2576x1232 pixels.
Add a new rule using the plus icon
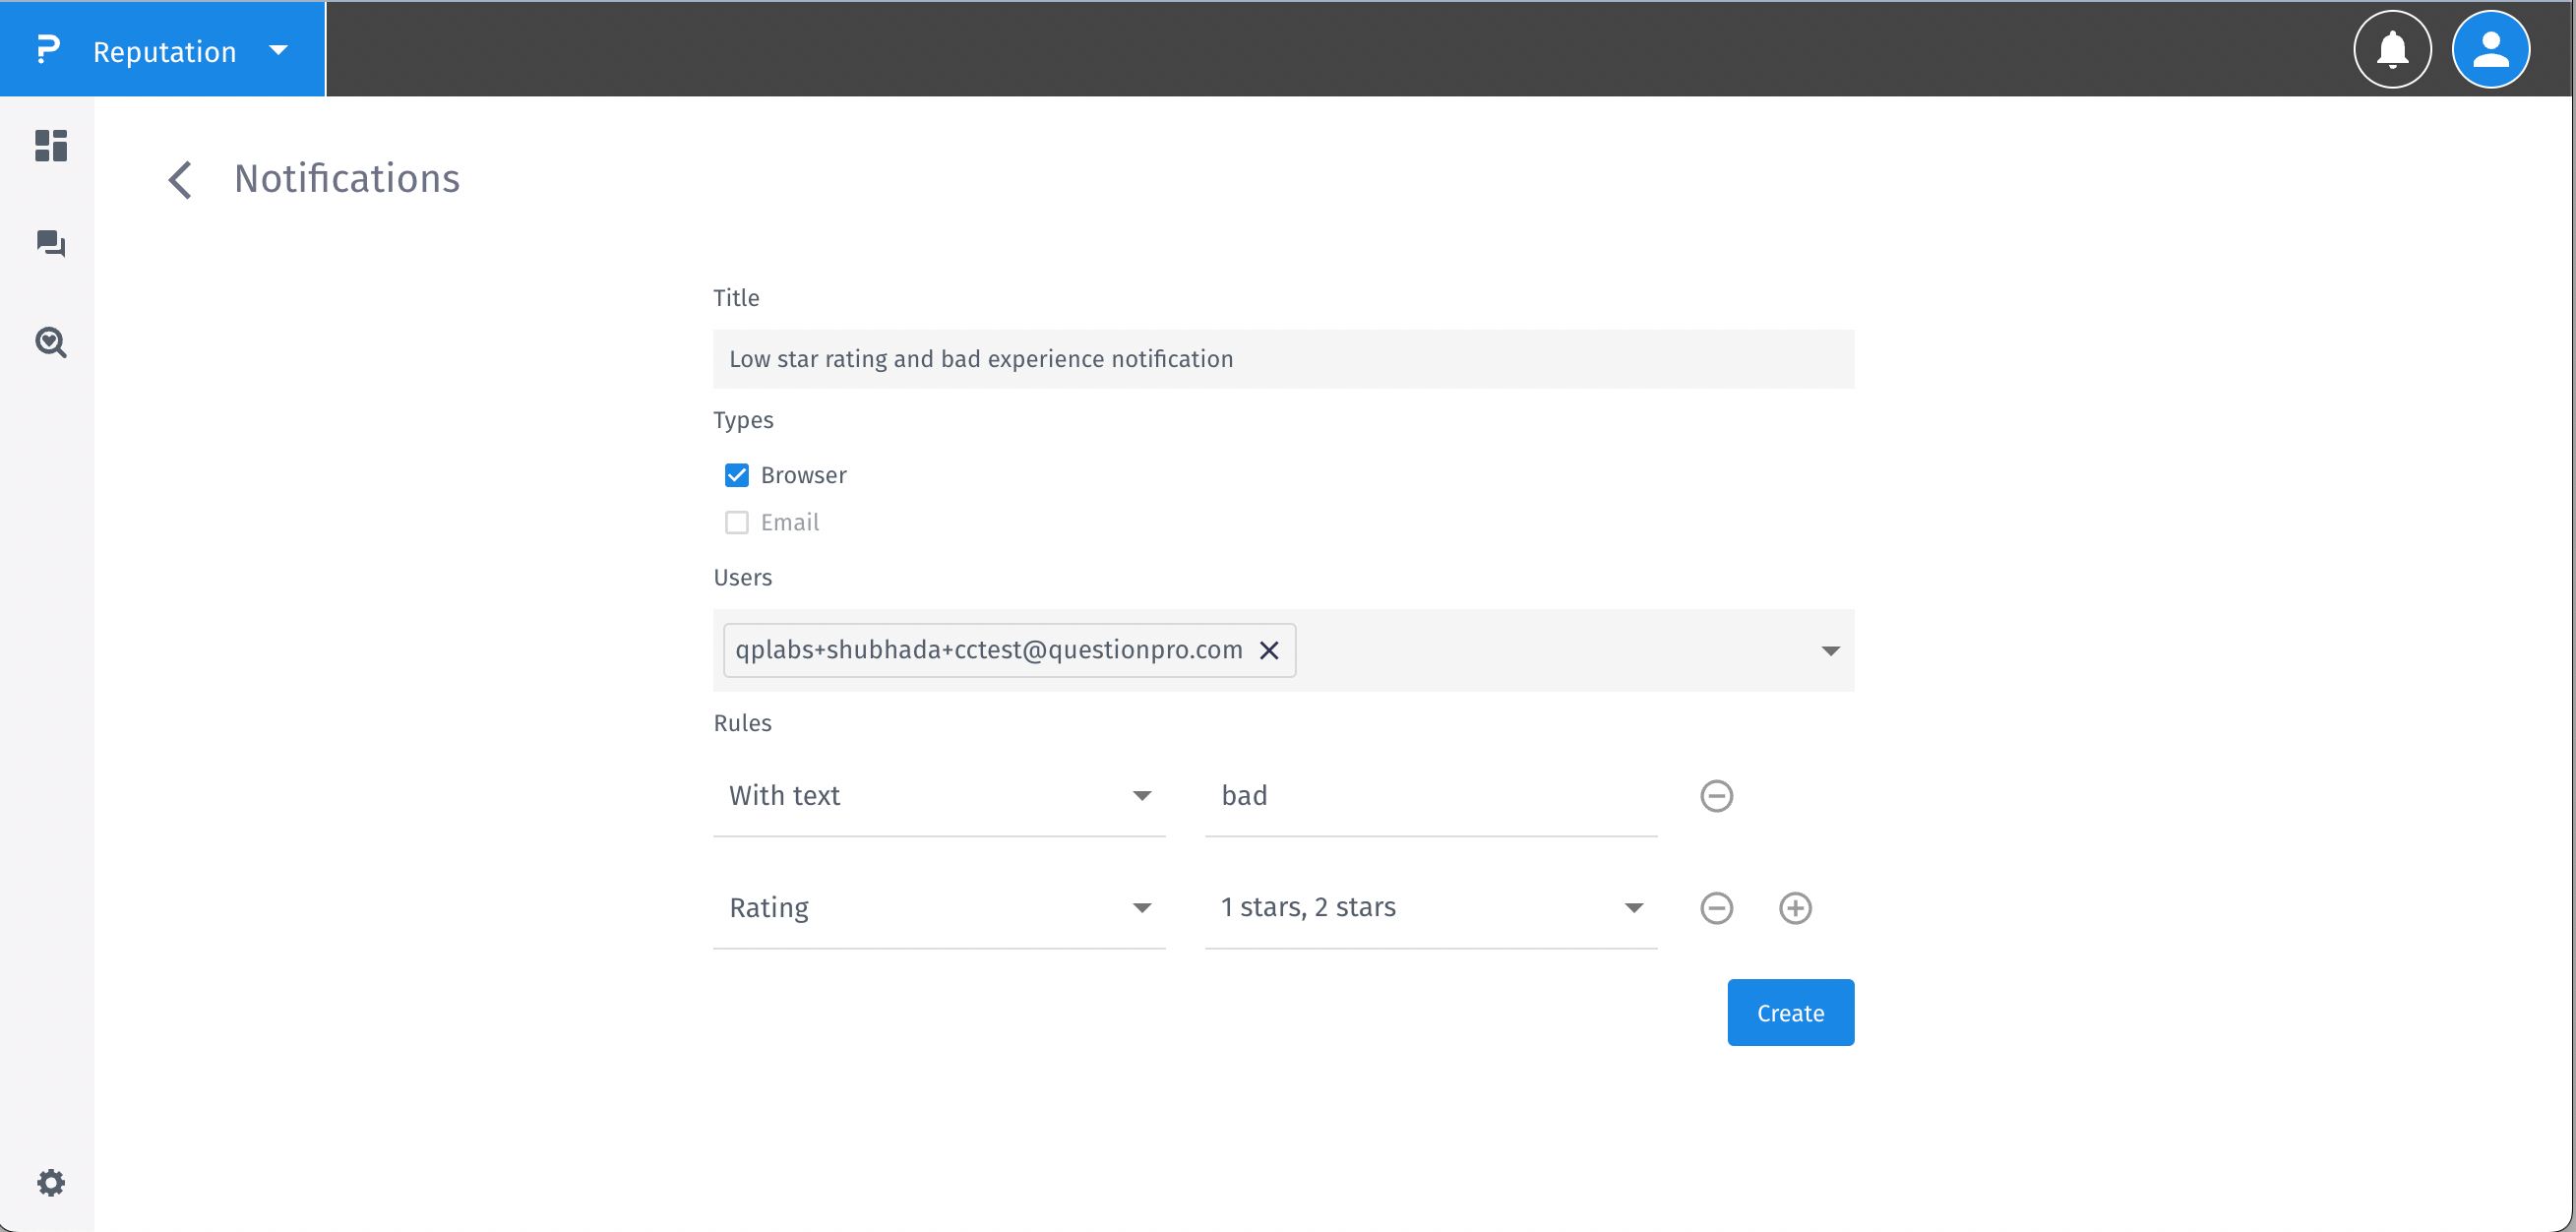point(1795,907)
